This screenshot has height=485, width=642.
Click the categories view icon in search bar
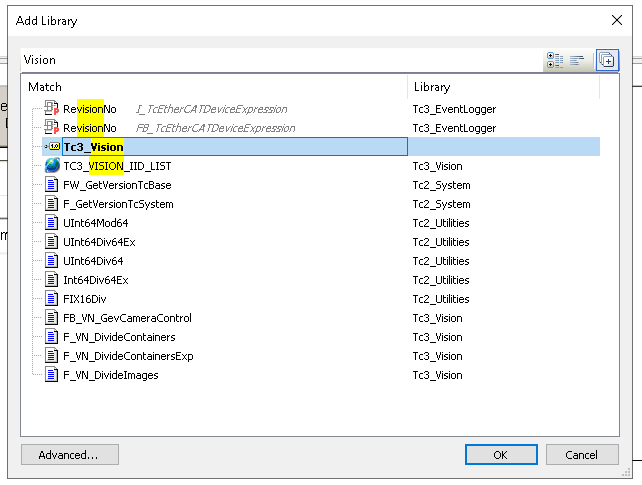(x=555, y=61)
